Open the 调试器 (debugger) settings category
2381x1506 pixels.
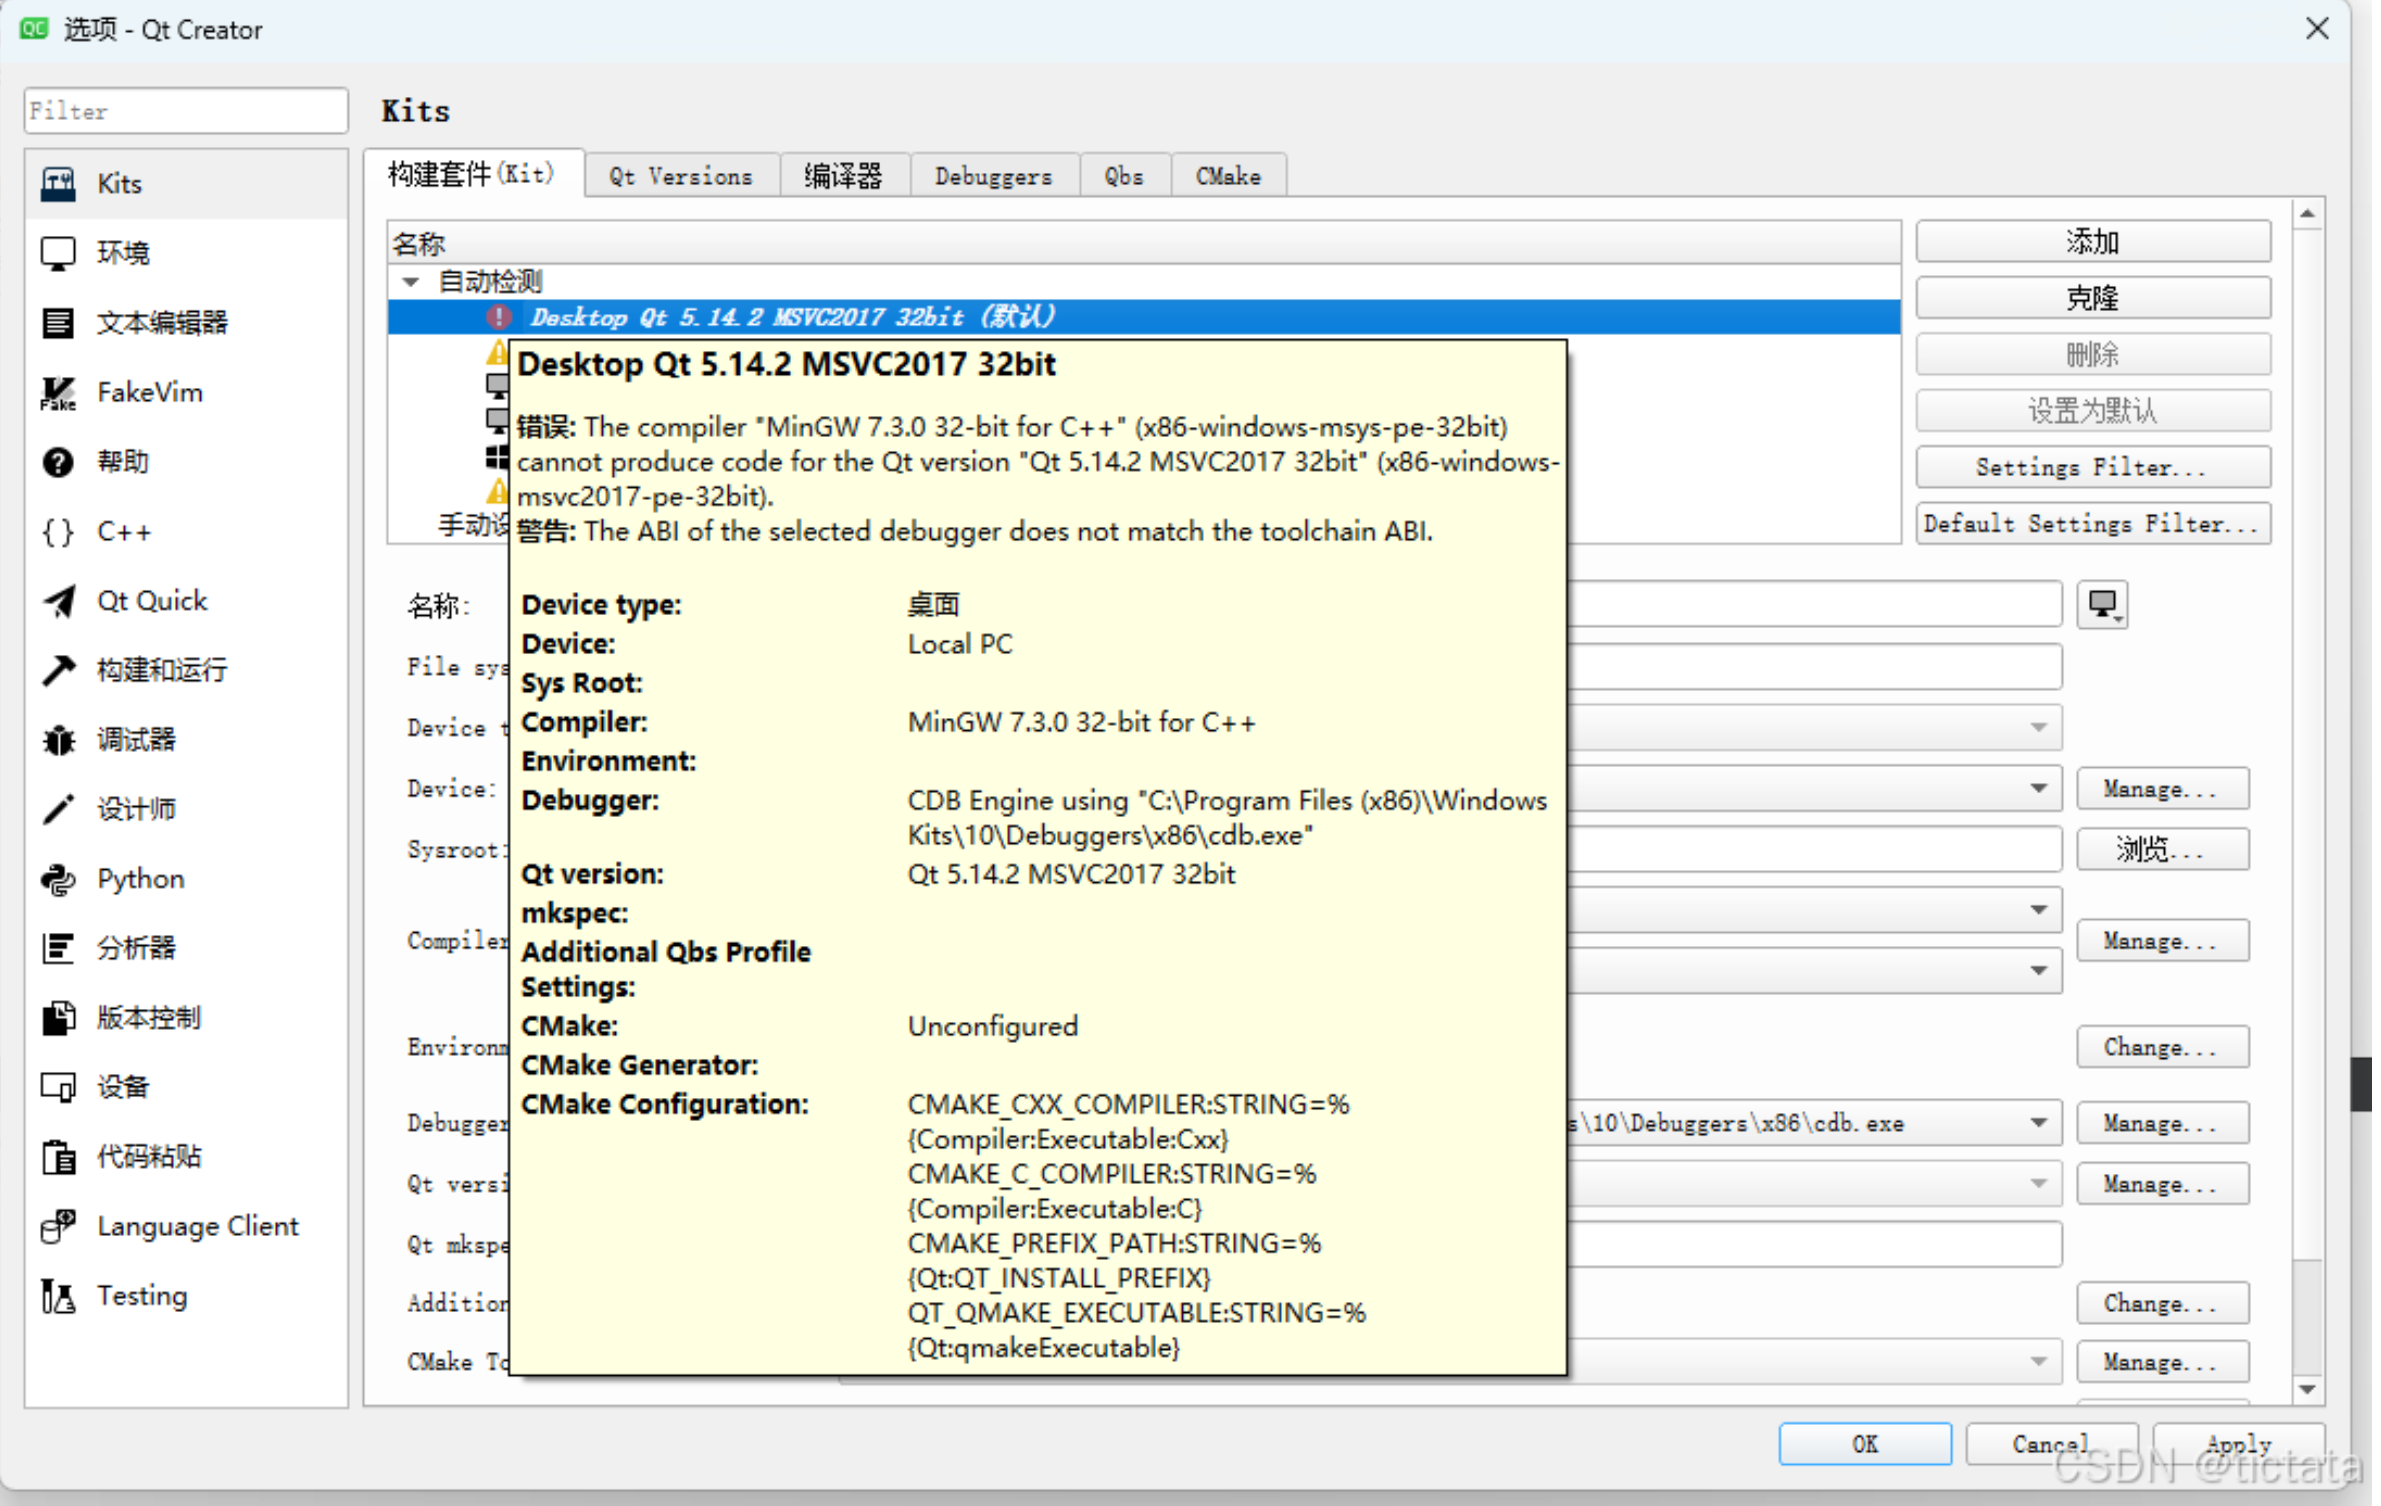pyautogui.click(x=136, y=739)
